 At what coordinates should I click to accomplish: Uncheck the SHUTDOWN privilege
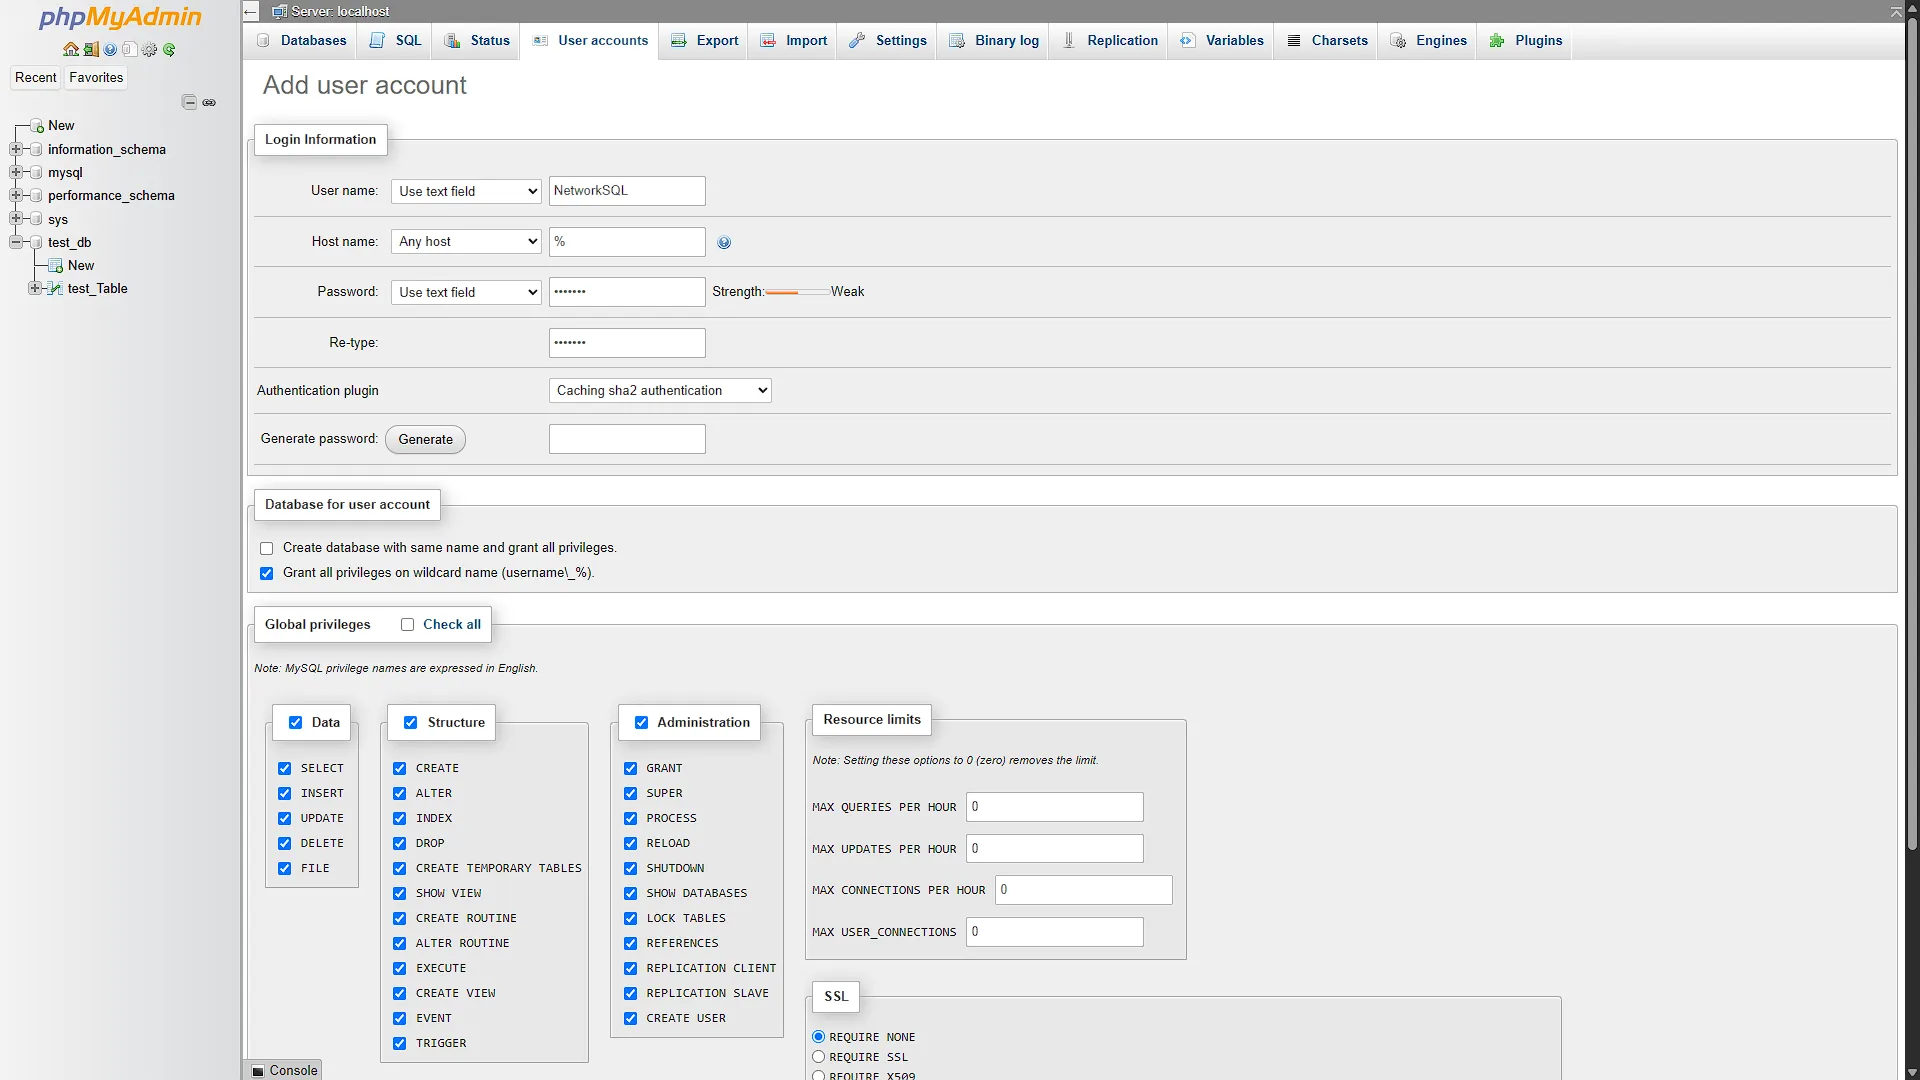point(630,869)
